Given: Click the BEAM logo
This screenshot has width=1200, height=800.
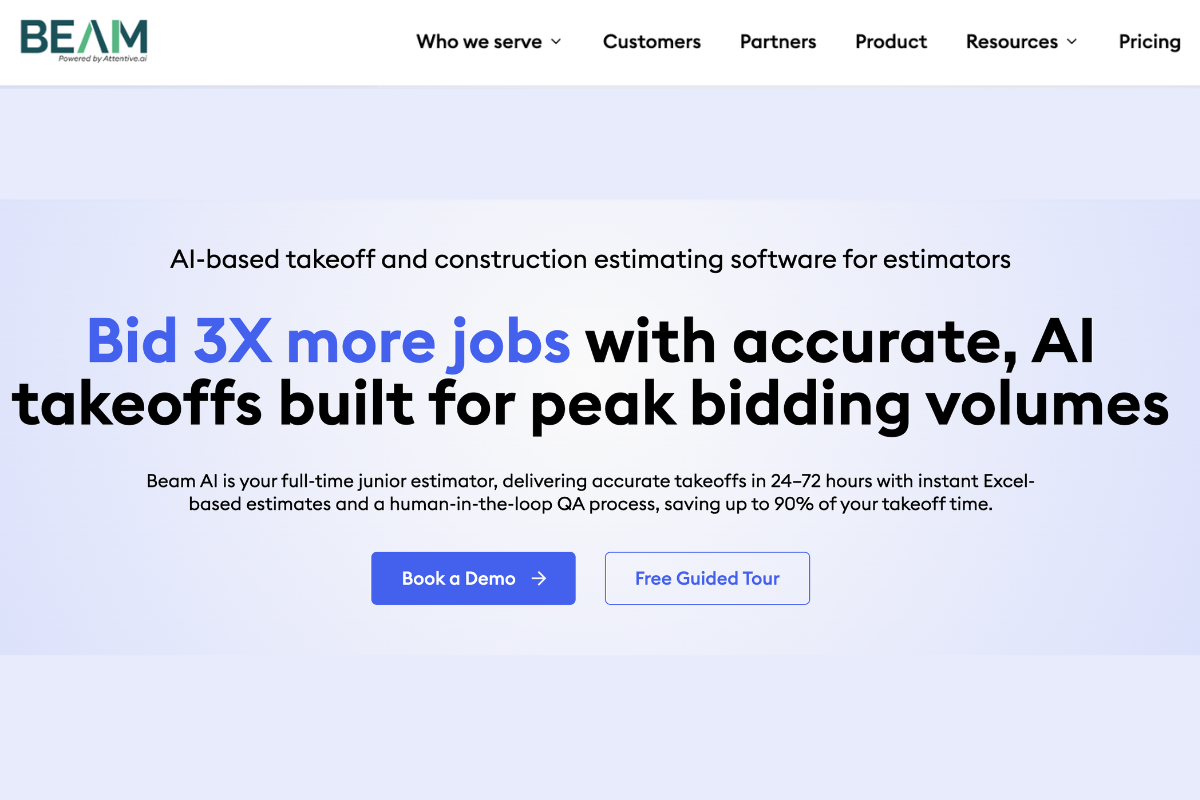Looking at the screenshot, I should tap(83, 36).
